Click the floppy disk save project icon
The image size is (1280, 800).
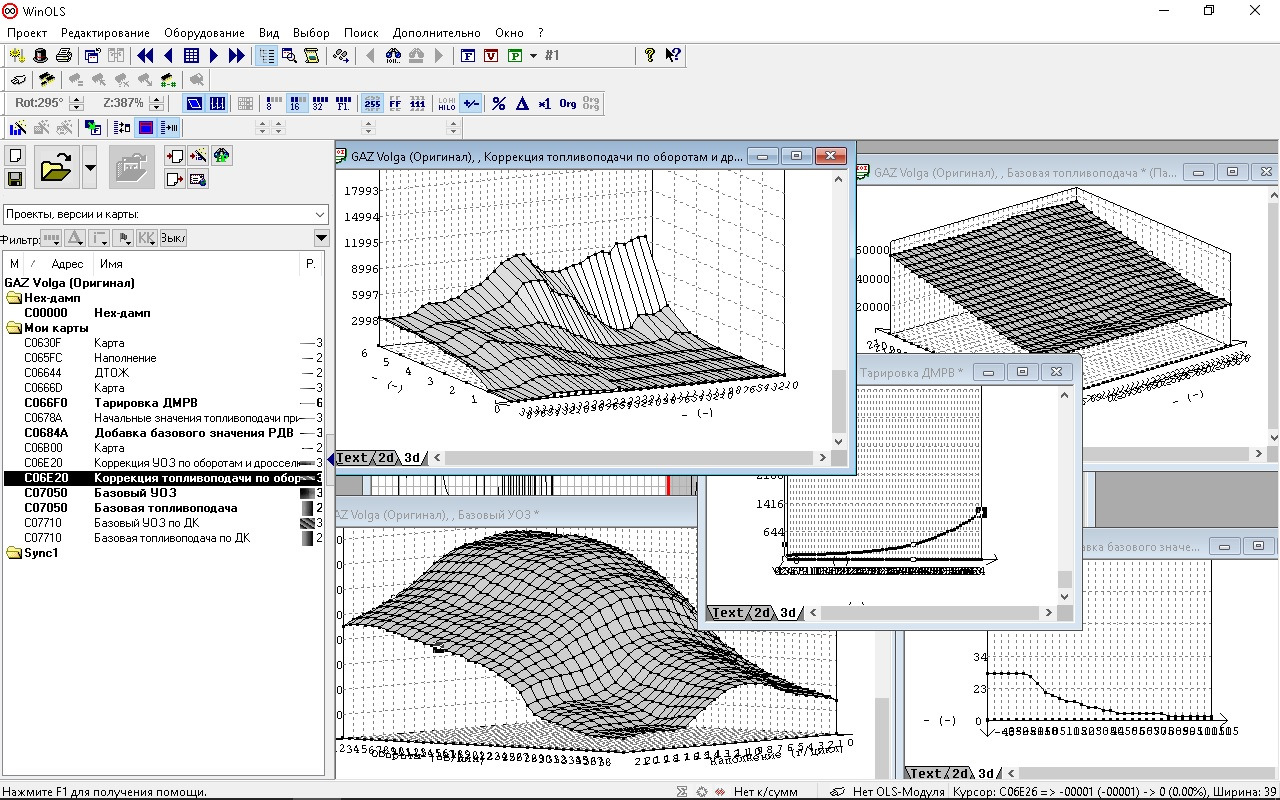15,179
